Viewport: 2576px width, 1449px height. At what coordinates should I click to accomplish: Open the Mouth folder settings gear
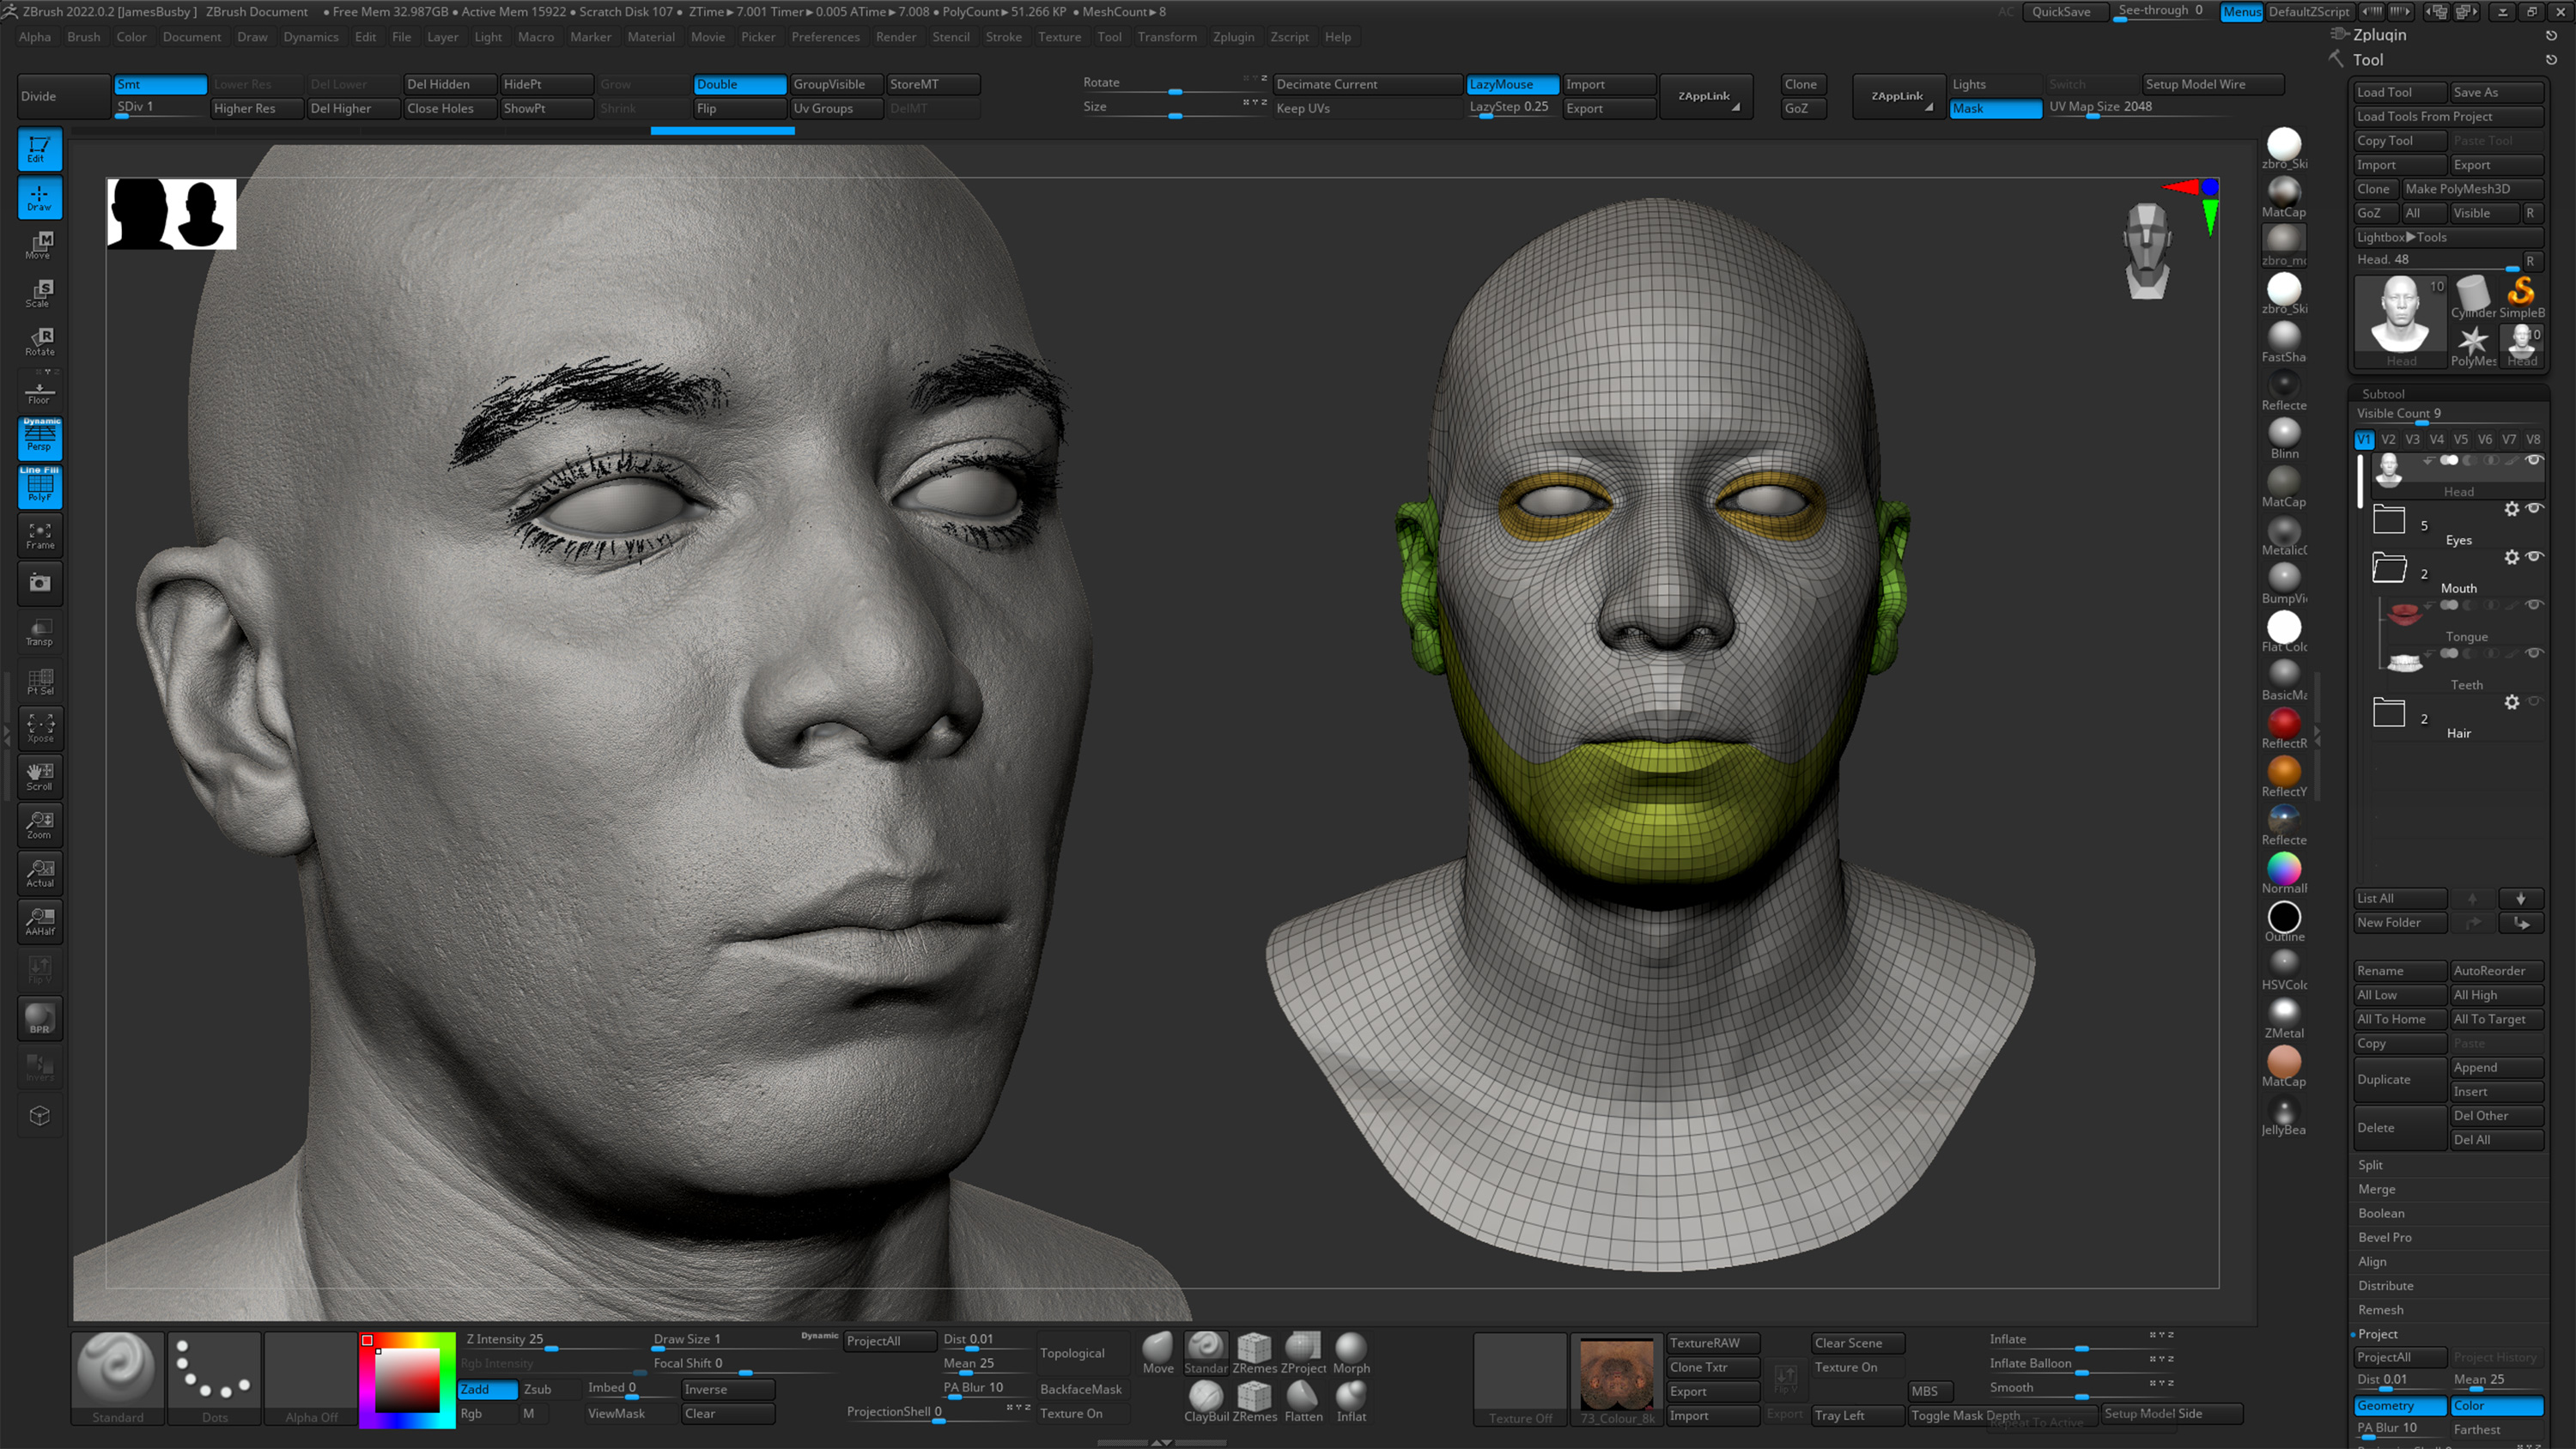pyautogui.click(x=2513, y=557)
